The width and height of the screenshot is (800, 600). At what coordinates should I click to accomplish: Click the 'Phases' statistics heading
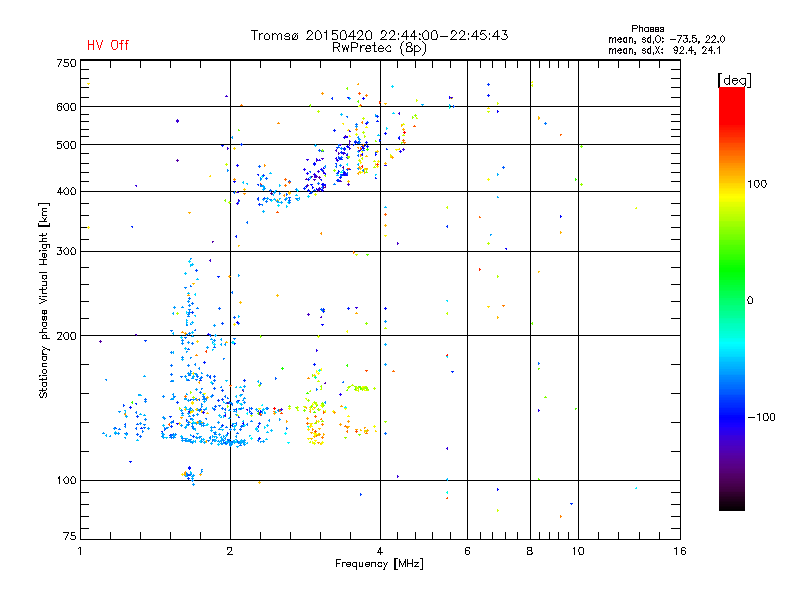tap(647, 29)
